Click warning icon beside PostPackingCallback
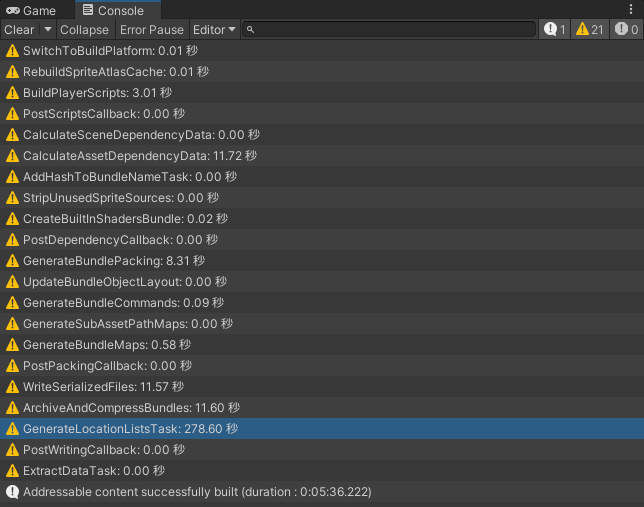Image resolution: width=644 pixels, height=507 pixels. tap(12, 366)
